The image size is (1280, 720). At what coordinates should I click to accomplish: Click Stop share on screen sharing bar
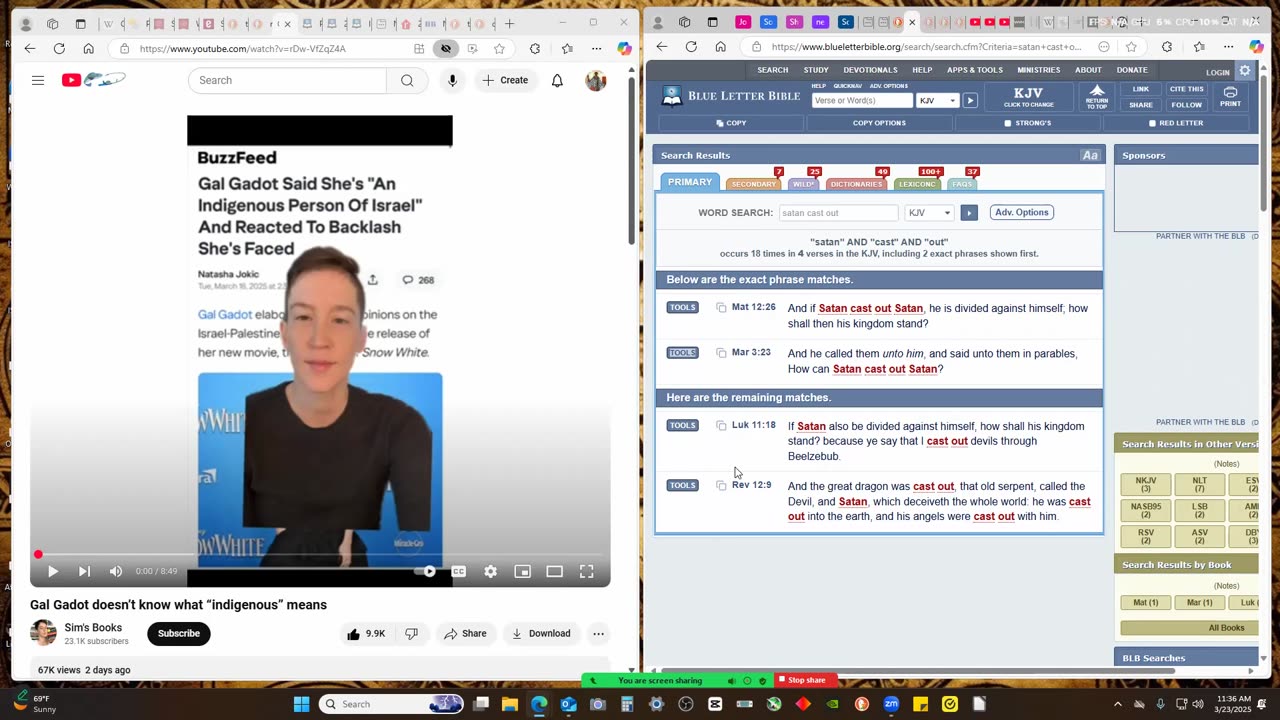(806, 680)
